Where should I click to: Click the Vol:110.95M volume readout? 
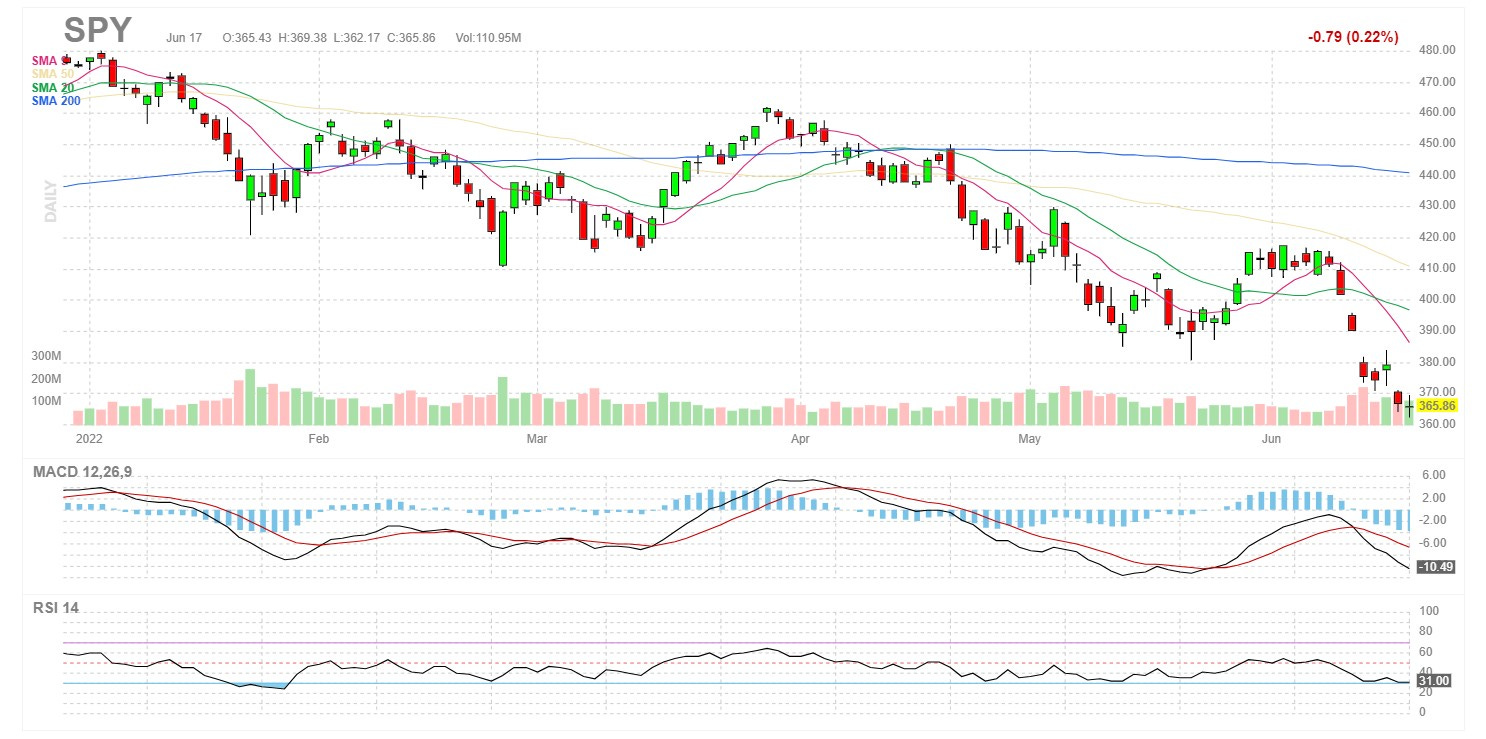(x=488, y=38)
